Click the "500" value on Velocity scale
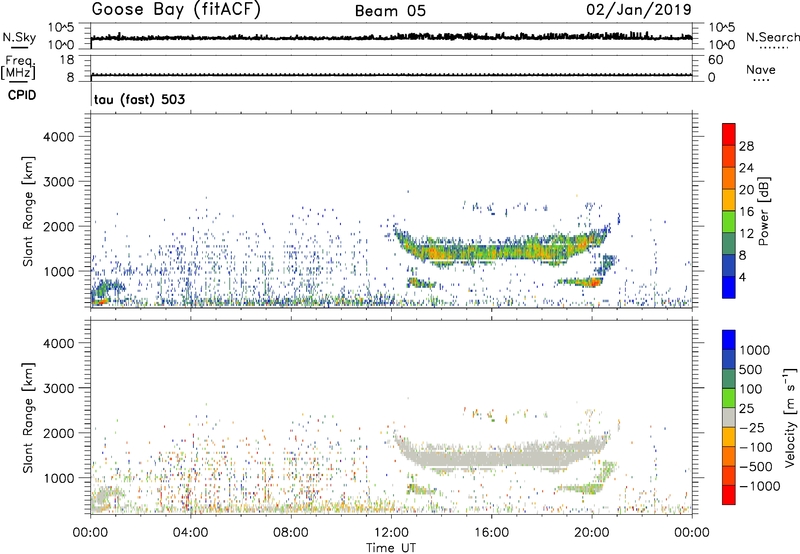This screenshot has width=800, height=554. click(751, 370)
